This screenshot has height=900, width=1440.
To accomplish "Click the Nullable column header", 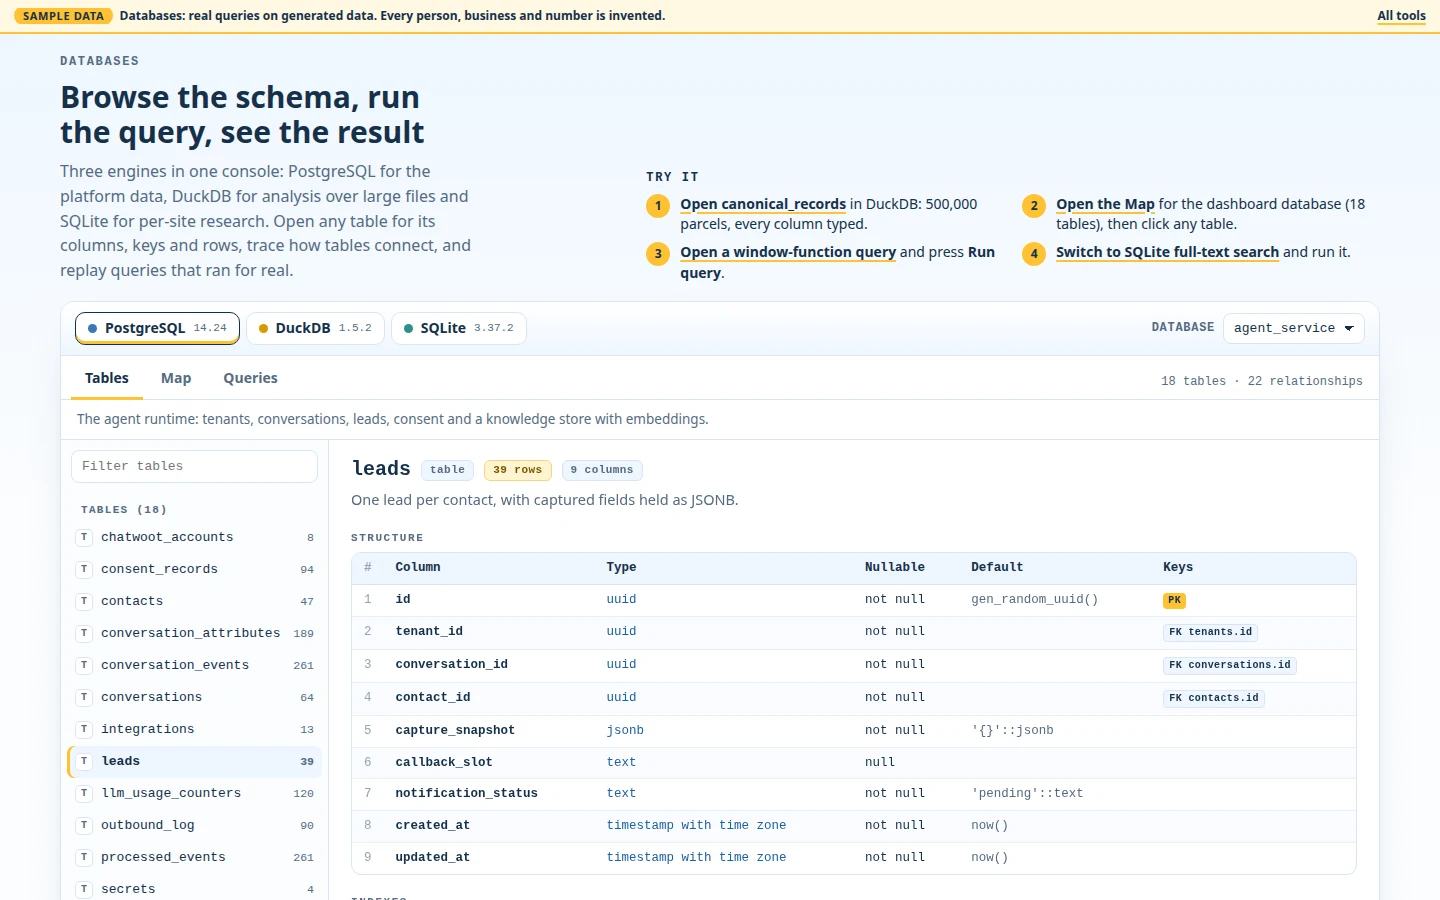I will (x=894, y=567).
